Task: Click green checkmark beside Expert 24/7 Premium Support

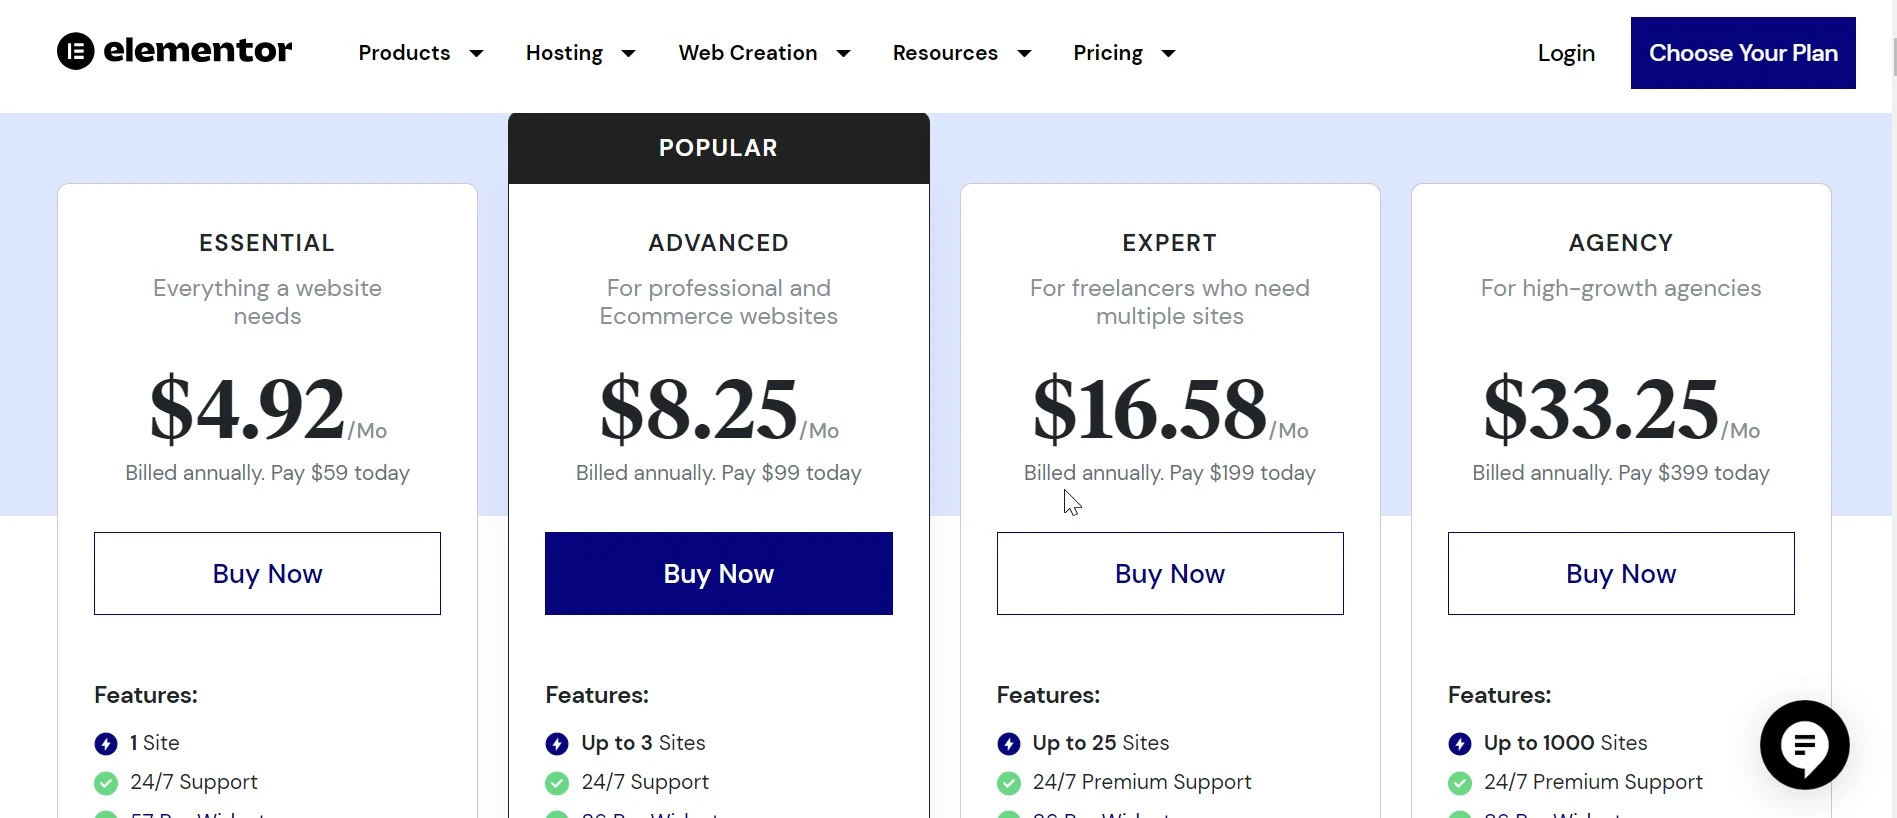Action: tap(1009, 783)
